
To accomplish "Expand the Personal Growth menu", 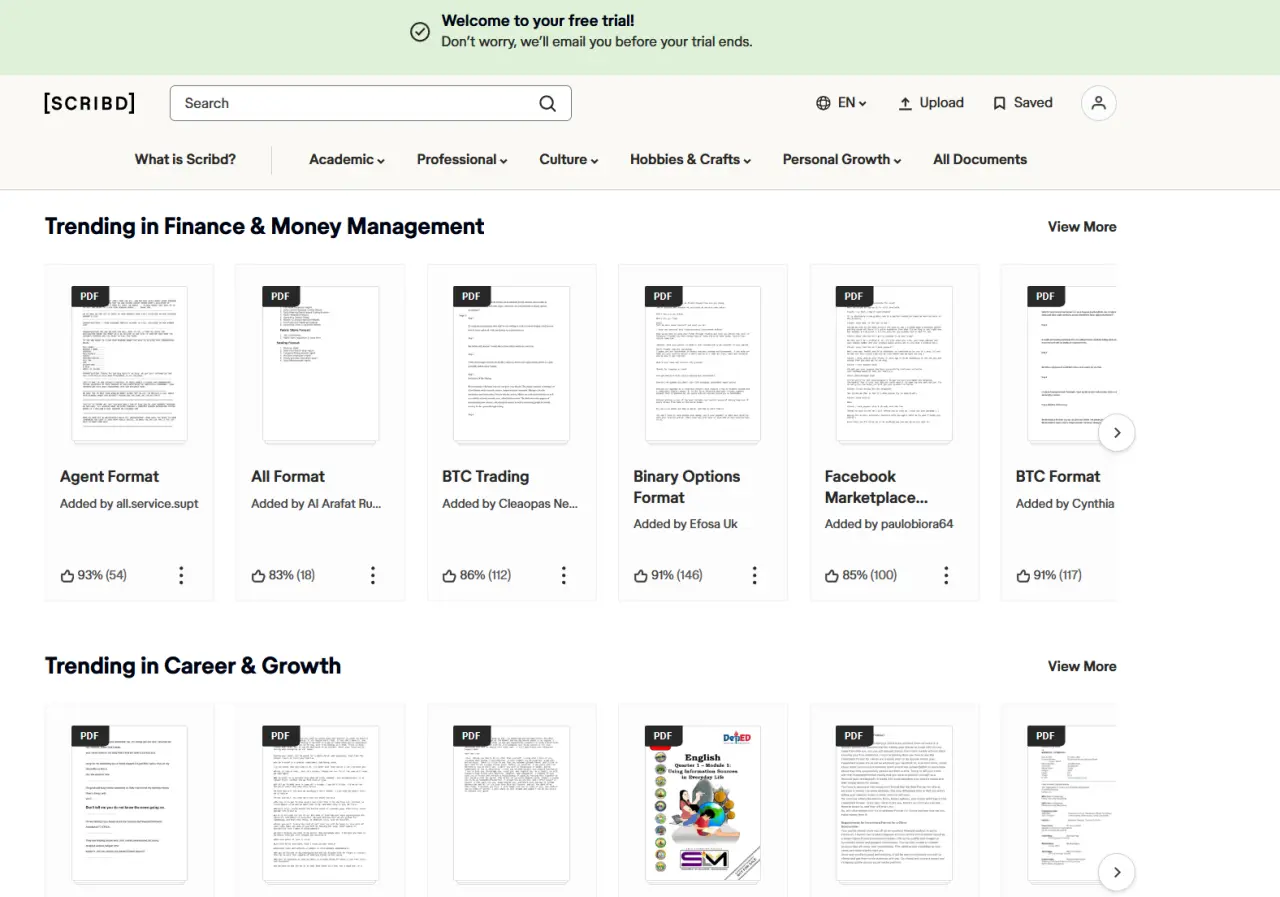I will click(842, 159).
